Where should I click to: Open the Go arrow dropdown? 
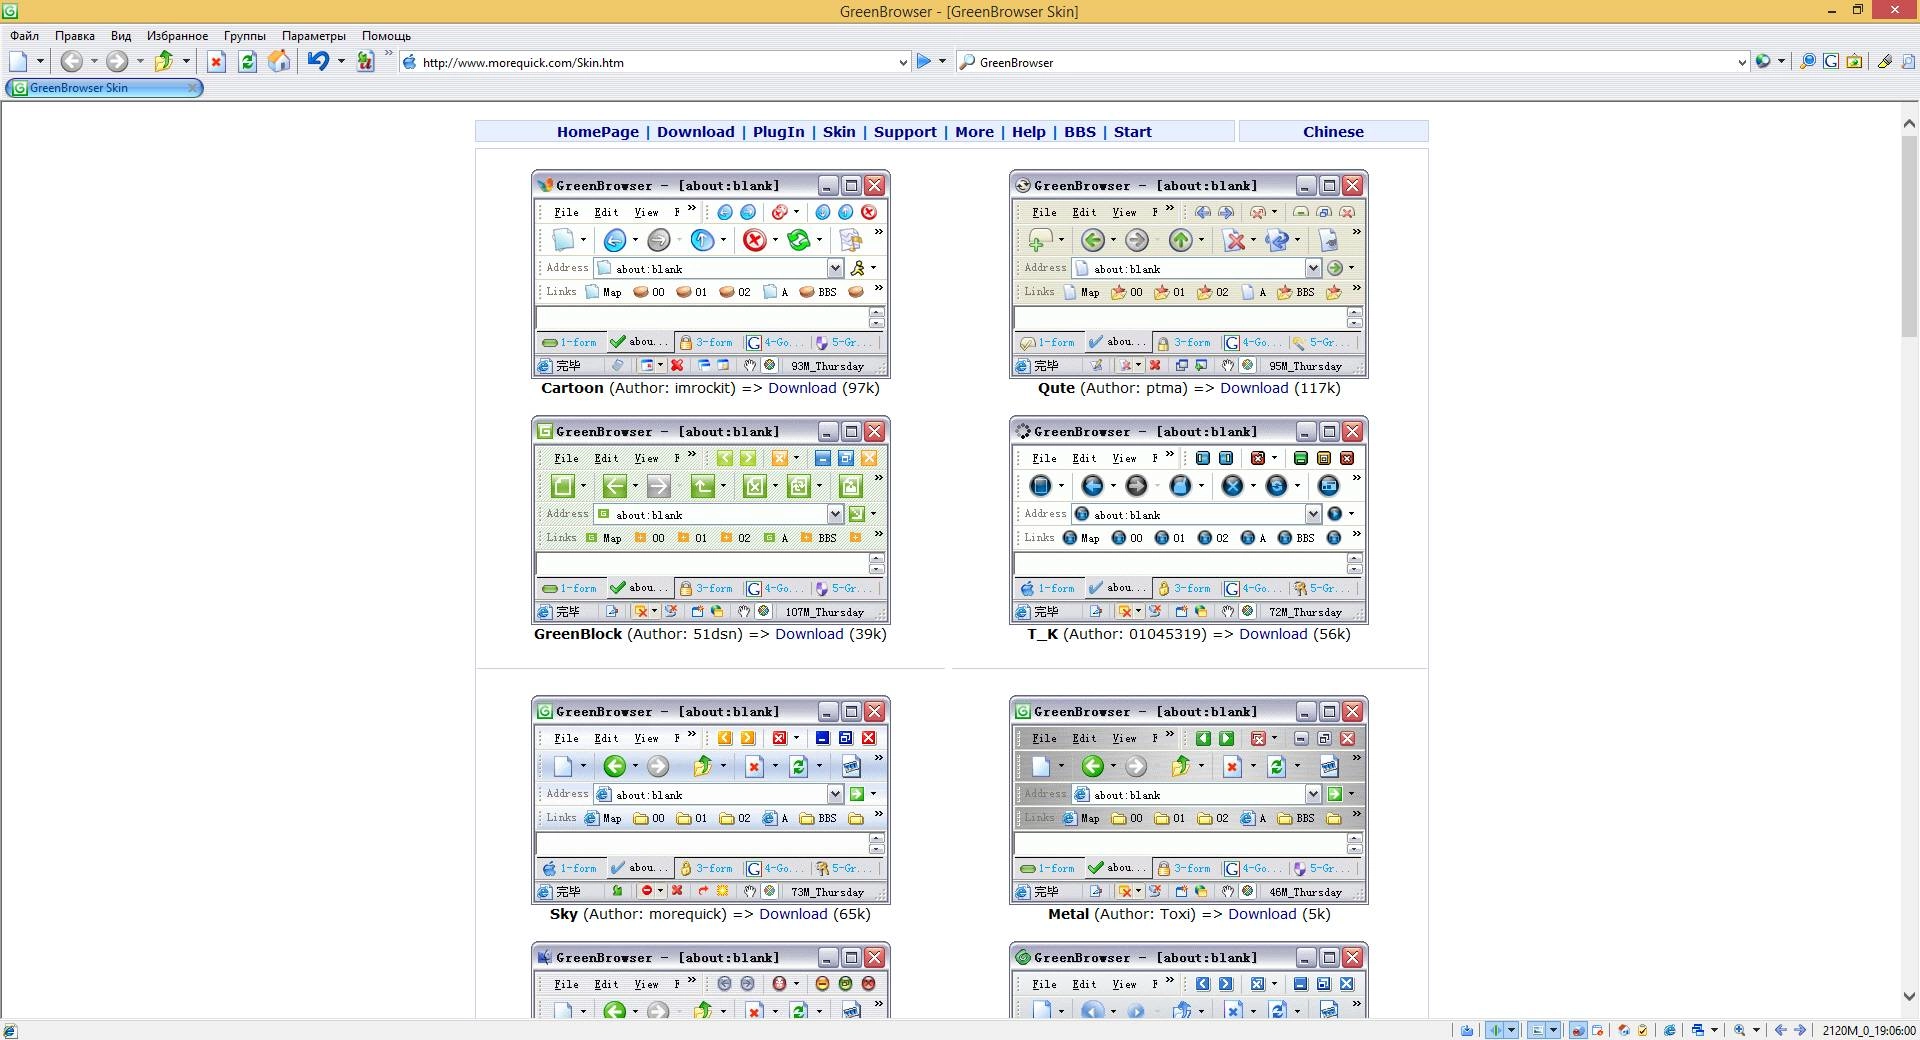942,62
